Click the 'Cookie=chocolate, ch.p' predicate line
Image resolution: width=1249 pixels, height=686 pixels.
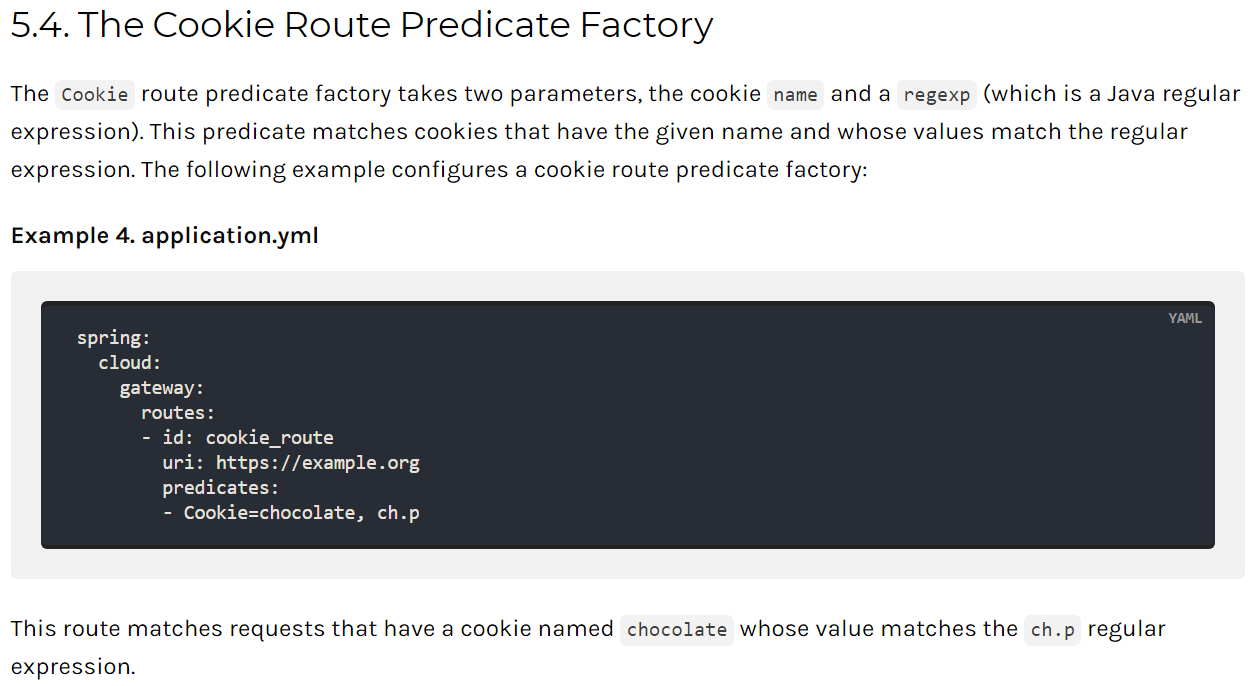coord(301,513)
